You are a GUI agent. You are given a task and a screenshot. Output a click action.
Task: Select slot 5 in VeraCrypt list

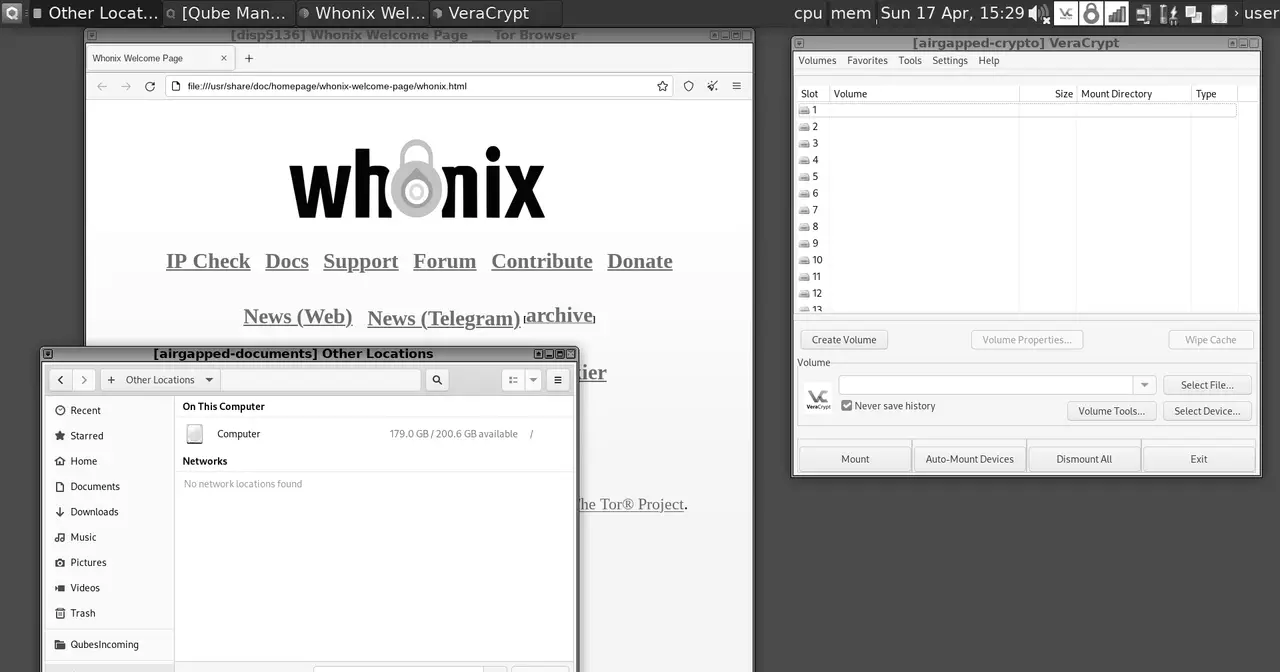click(x=1017, y=177)
